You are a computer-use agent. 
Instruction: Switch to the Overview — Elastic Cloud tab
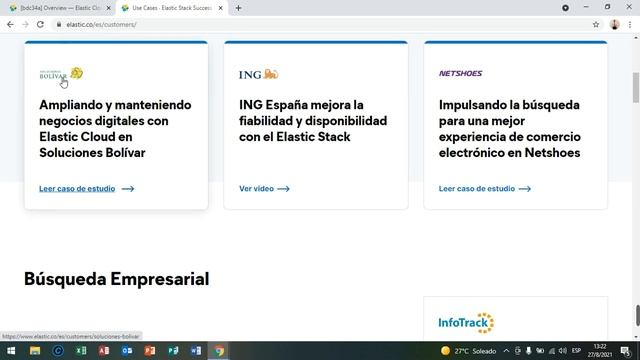pos(60,8)
